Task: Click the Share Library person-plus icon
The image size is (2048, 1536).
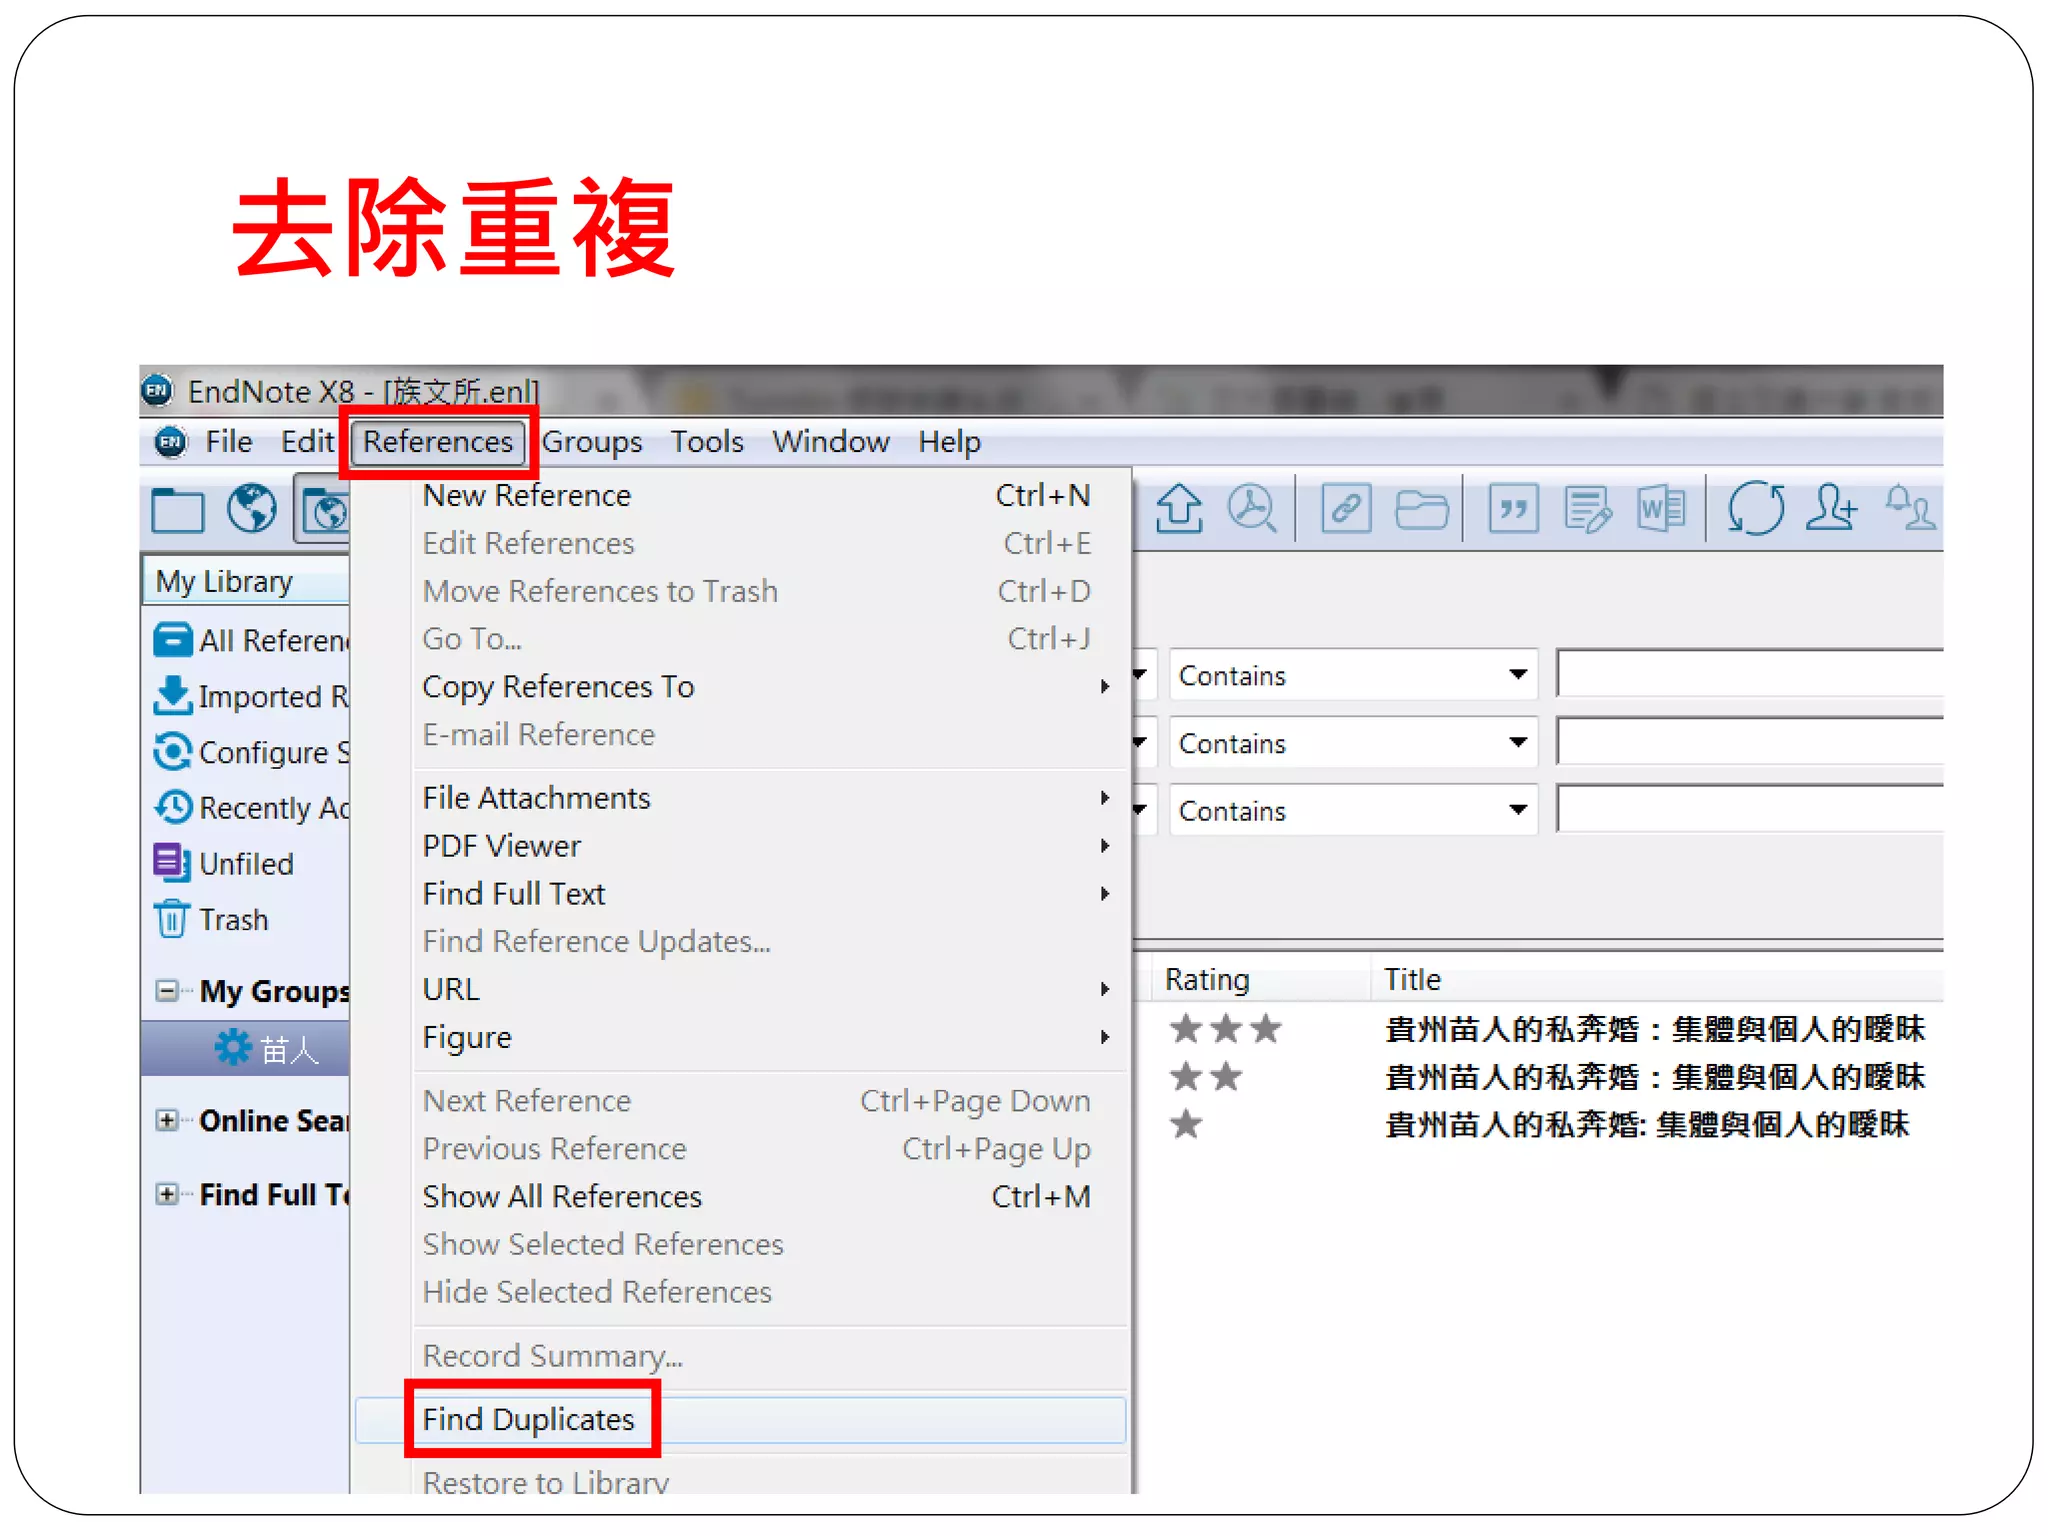Action: tap(1830, 508)
